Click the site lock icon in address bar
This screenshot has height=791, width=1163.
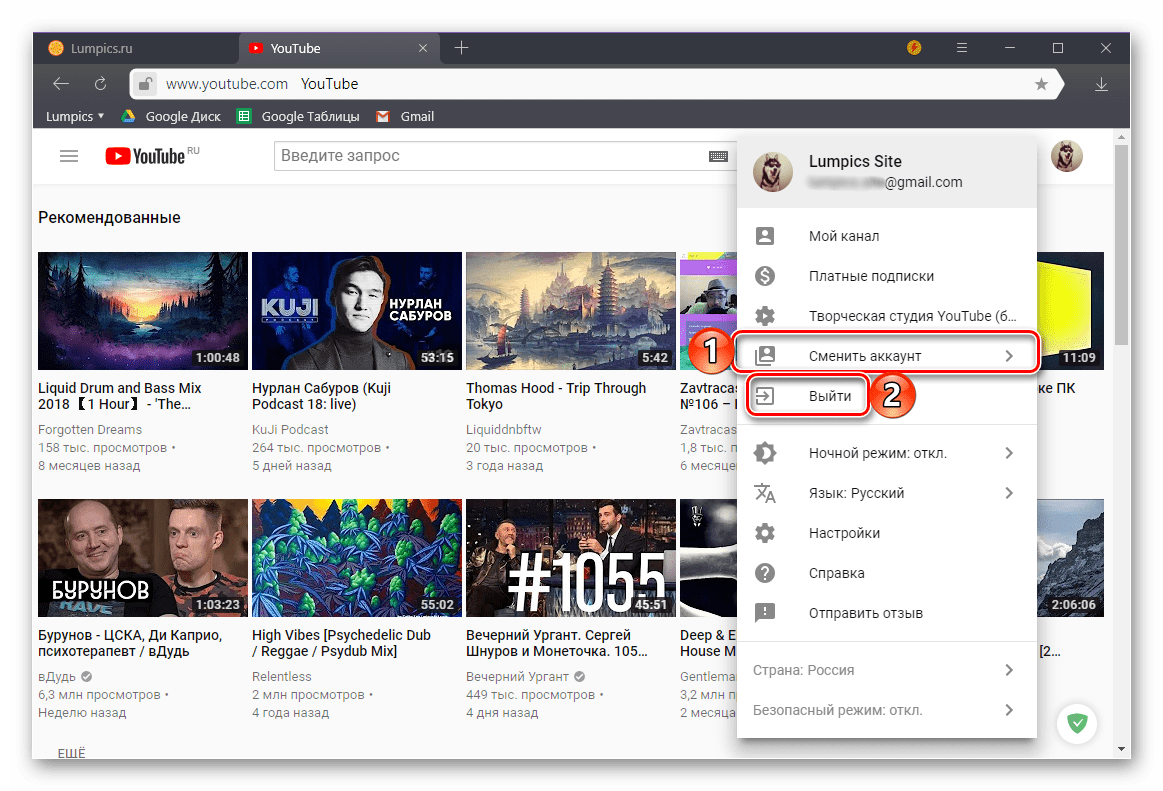146,84
